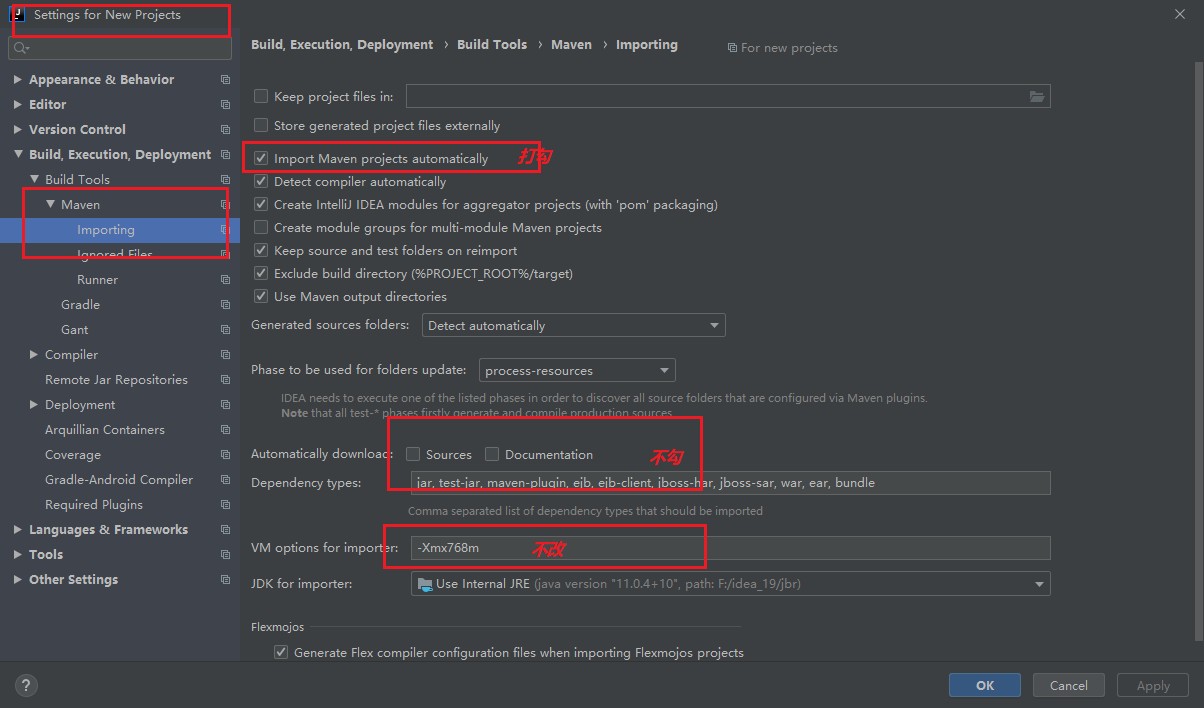Click the project-level icon beside Editor
Viewport: 1204px width, 708px height.
[225, 105]
